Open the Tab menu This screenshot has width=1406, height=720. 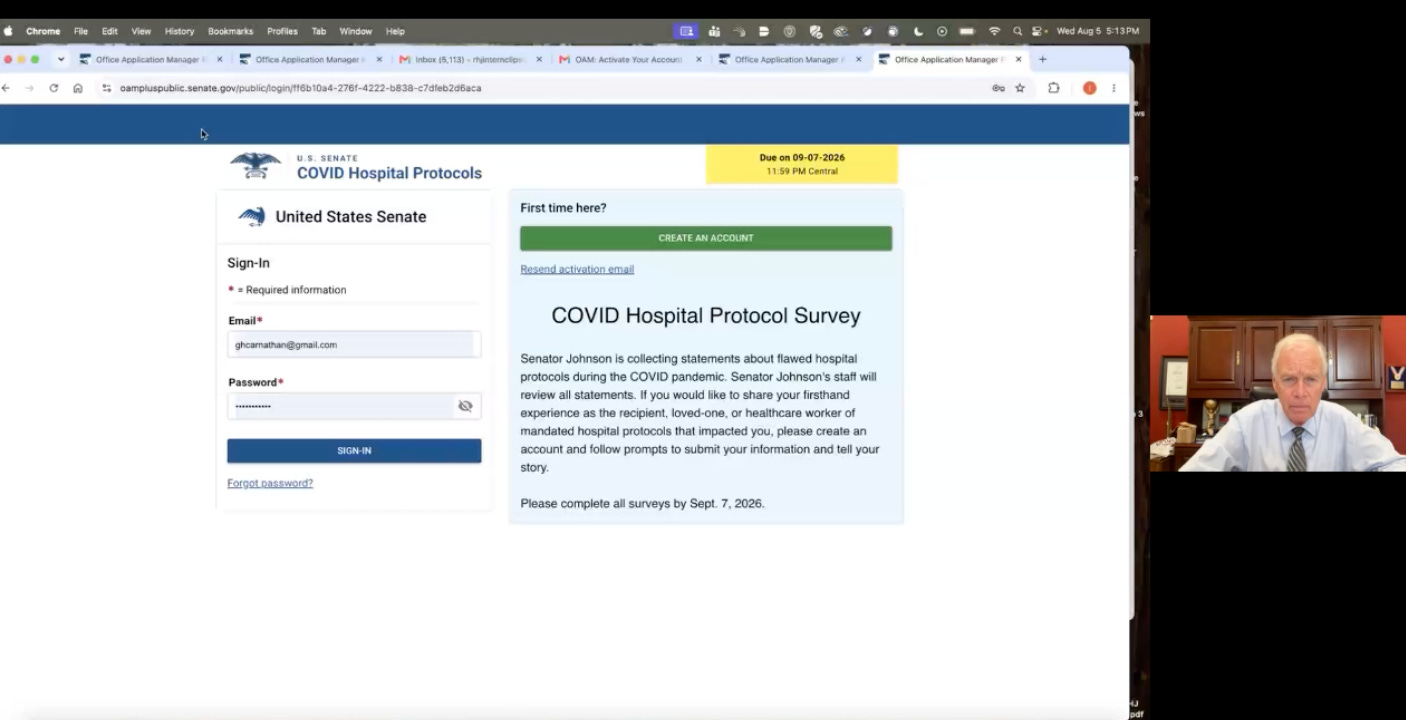pos(319,31)
